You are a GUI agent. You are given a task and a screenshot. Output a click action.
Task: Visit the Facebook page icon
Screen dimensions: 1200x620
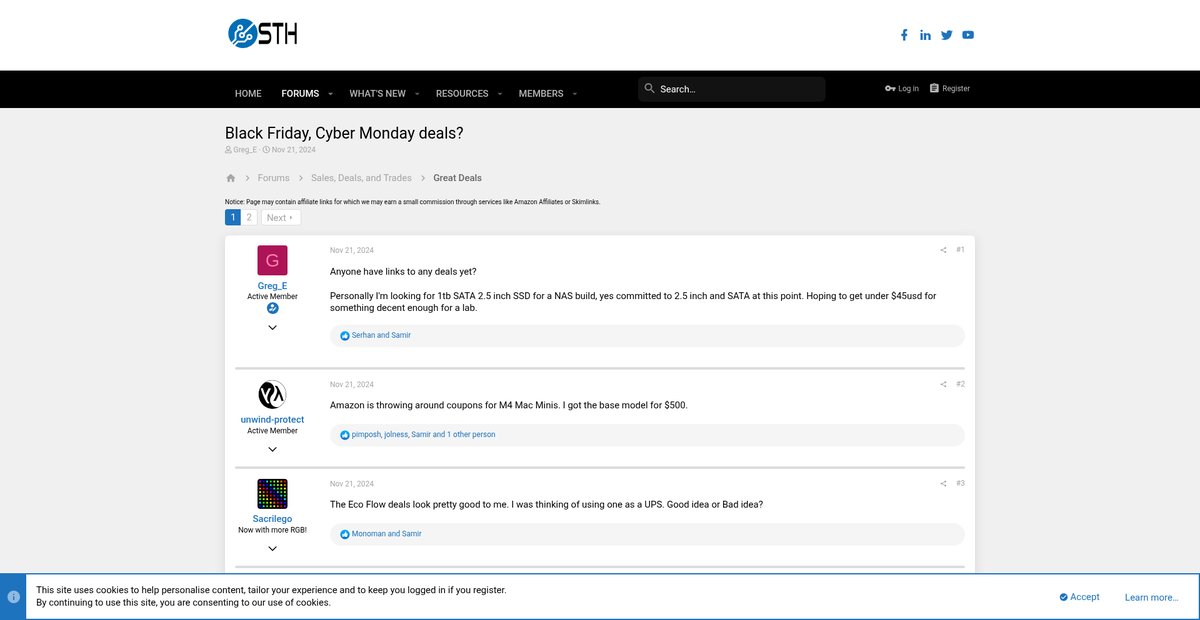[904, 35]
